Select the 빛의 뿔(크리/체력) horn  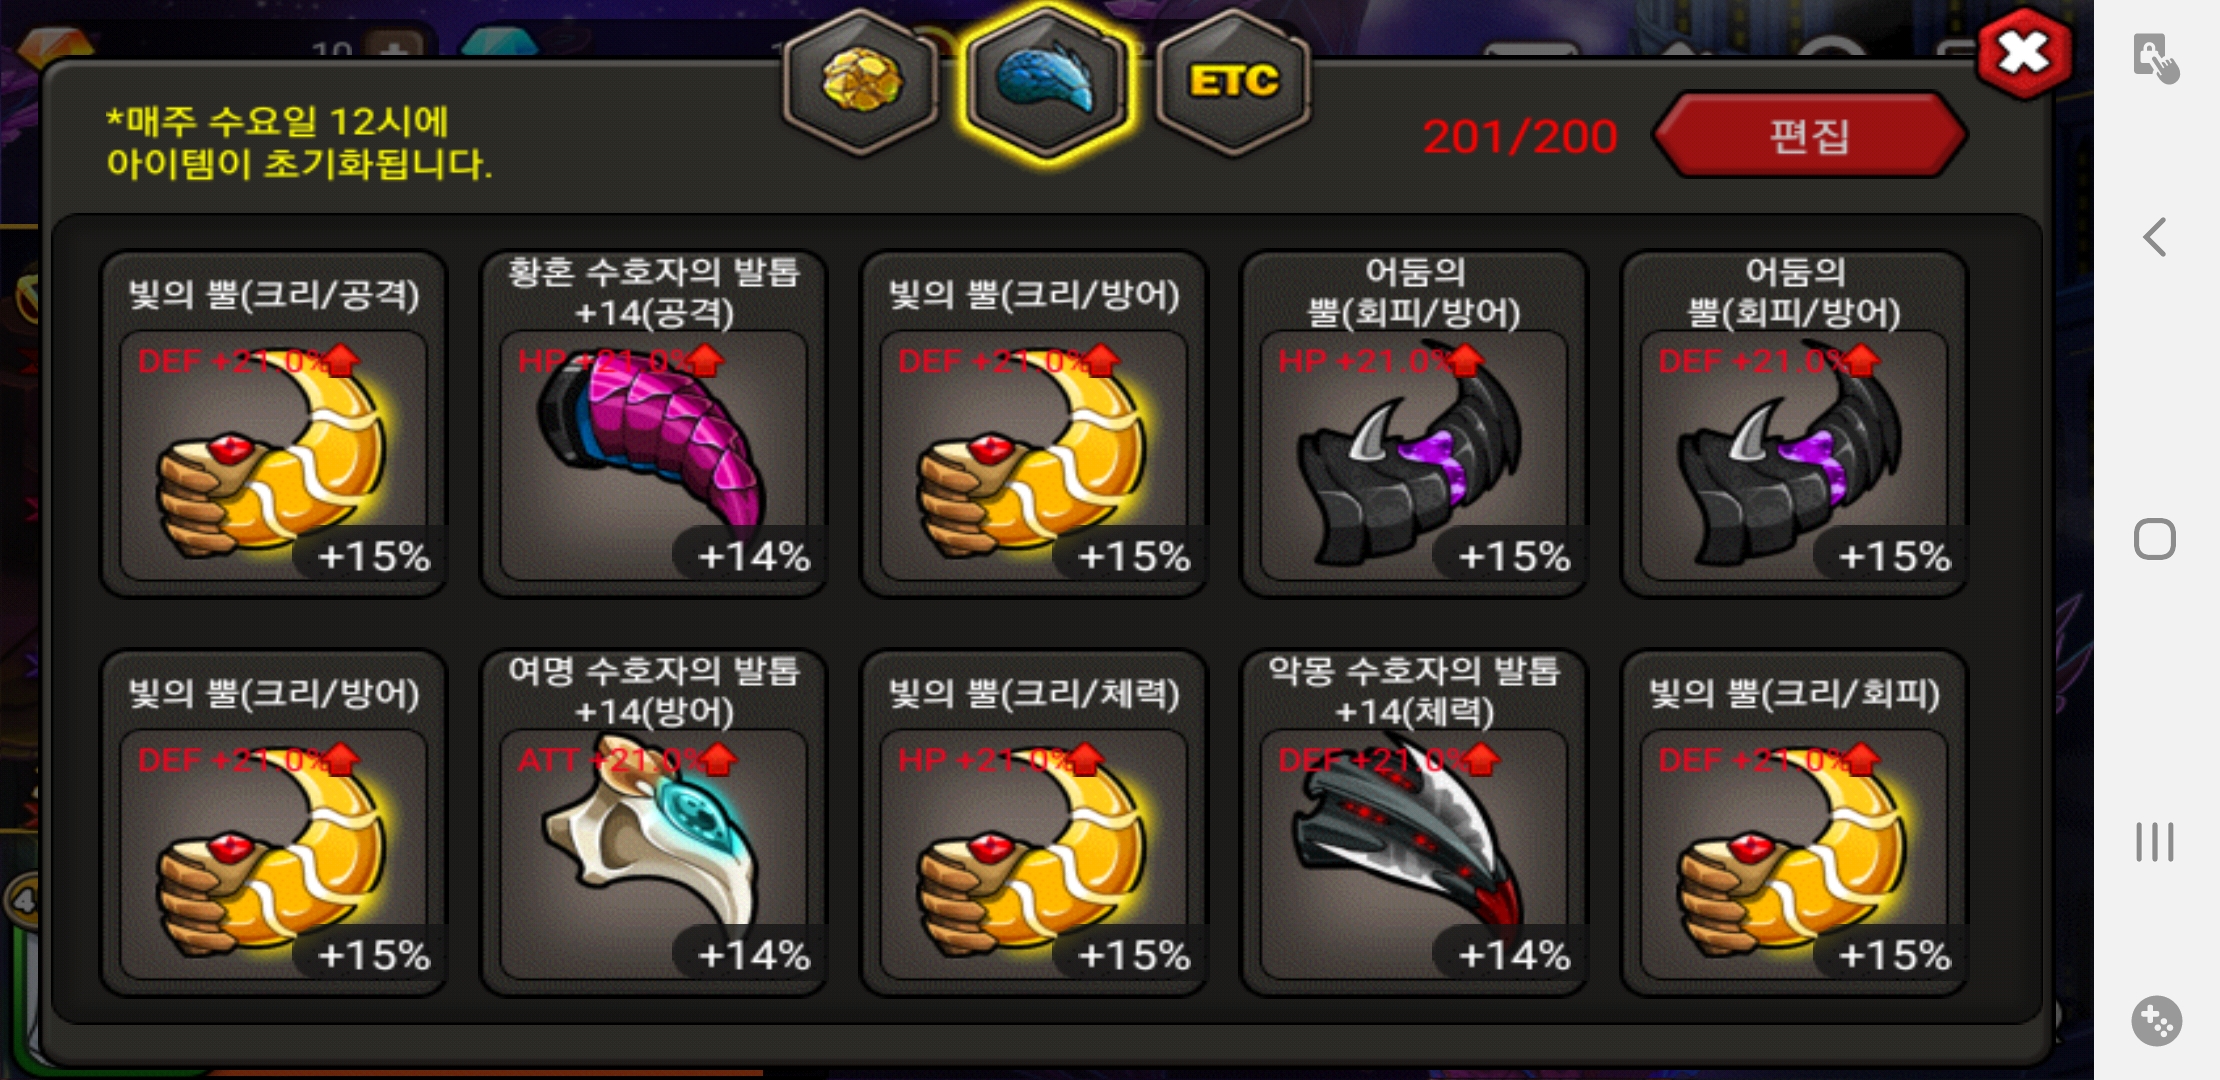point(1033,823)
